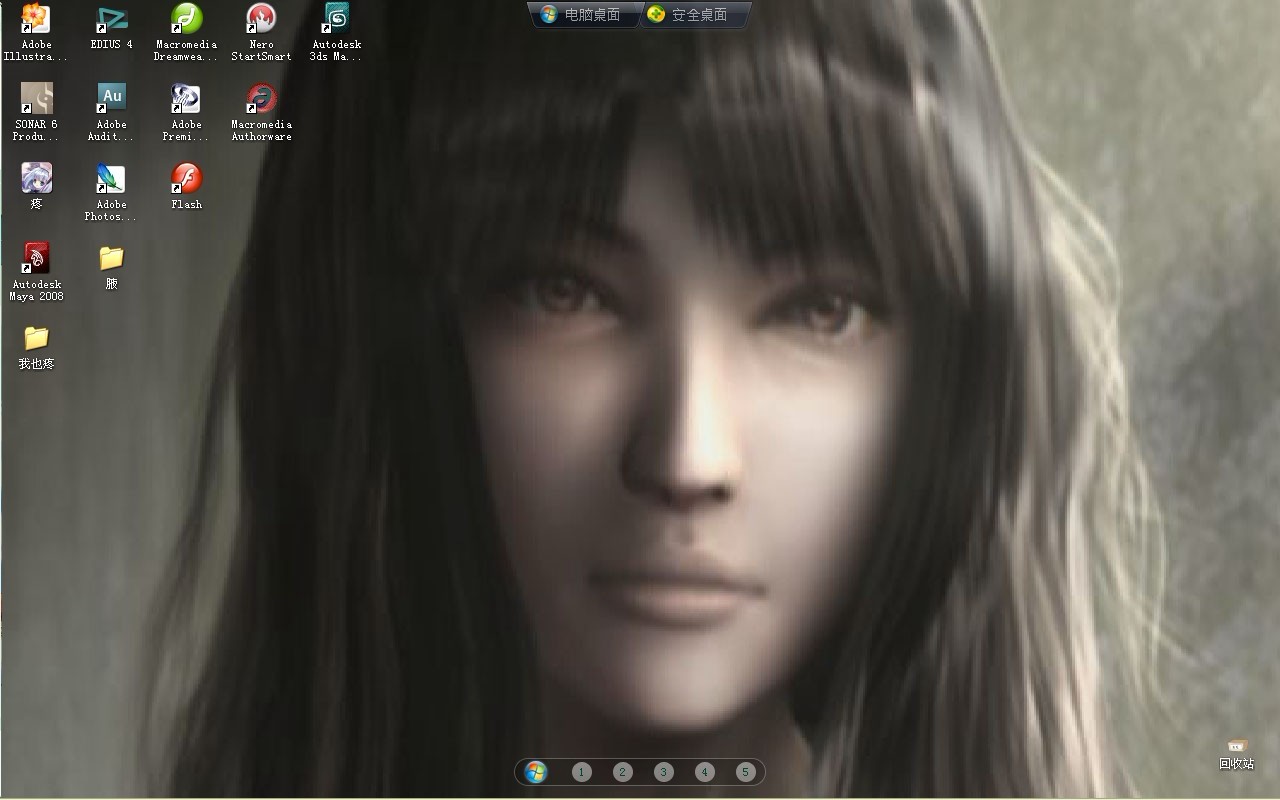This screenshot has width=1280, height=800.
Task: Open the Adobe Photoshop shortcut
Action: pyautogui.click(x=111, y=180)
